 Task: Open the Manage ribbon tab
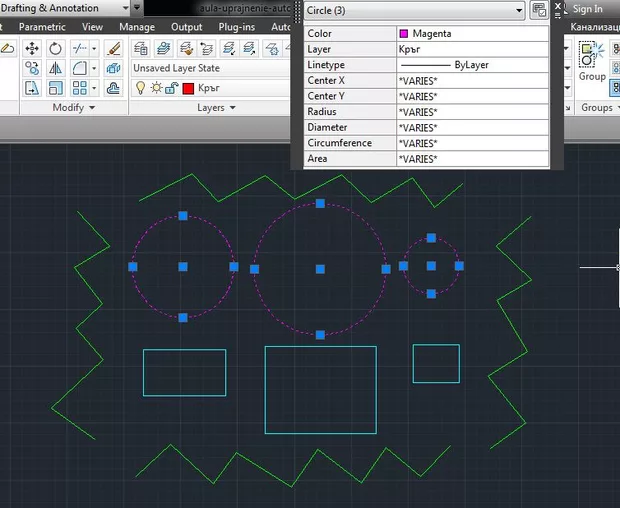coord(137,27)
